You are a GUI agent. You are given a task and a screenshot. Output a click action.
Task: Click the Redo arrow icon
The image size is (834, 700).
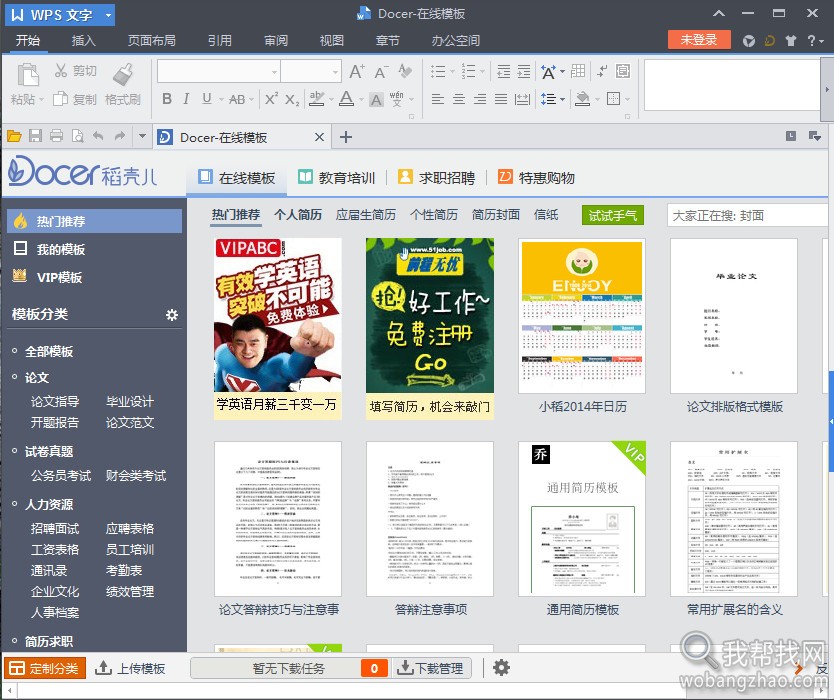pyautogui.click(x=120, y=136)
